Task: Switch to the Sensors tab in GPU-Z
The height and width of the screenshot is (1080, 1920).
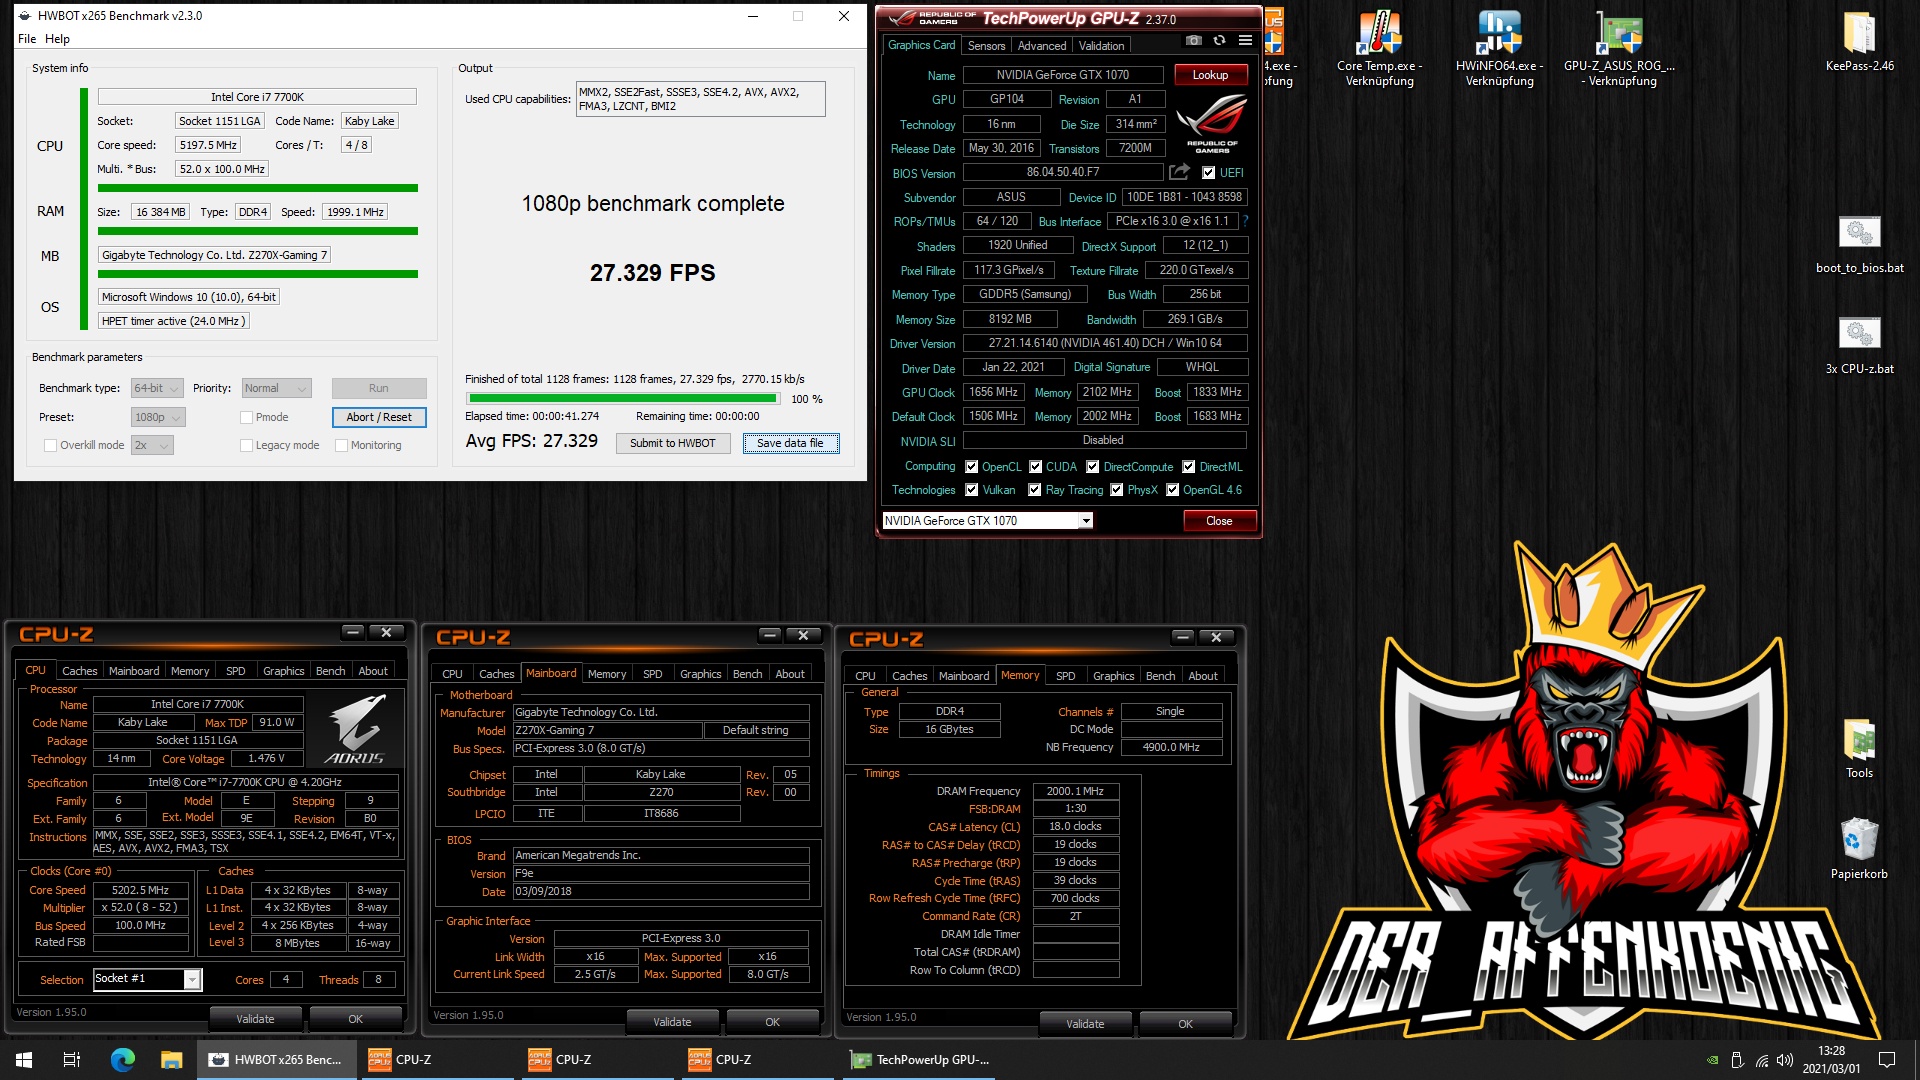Action: 986,46
